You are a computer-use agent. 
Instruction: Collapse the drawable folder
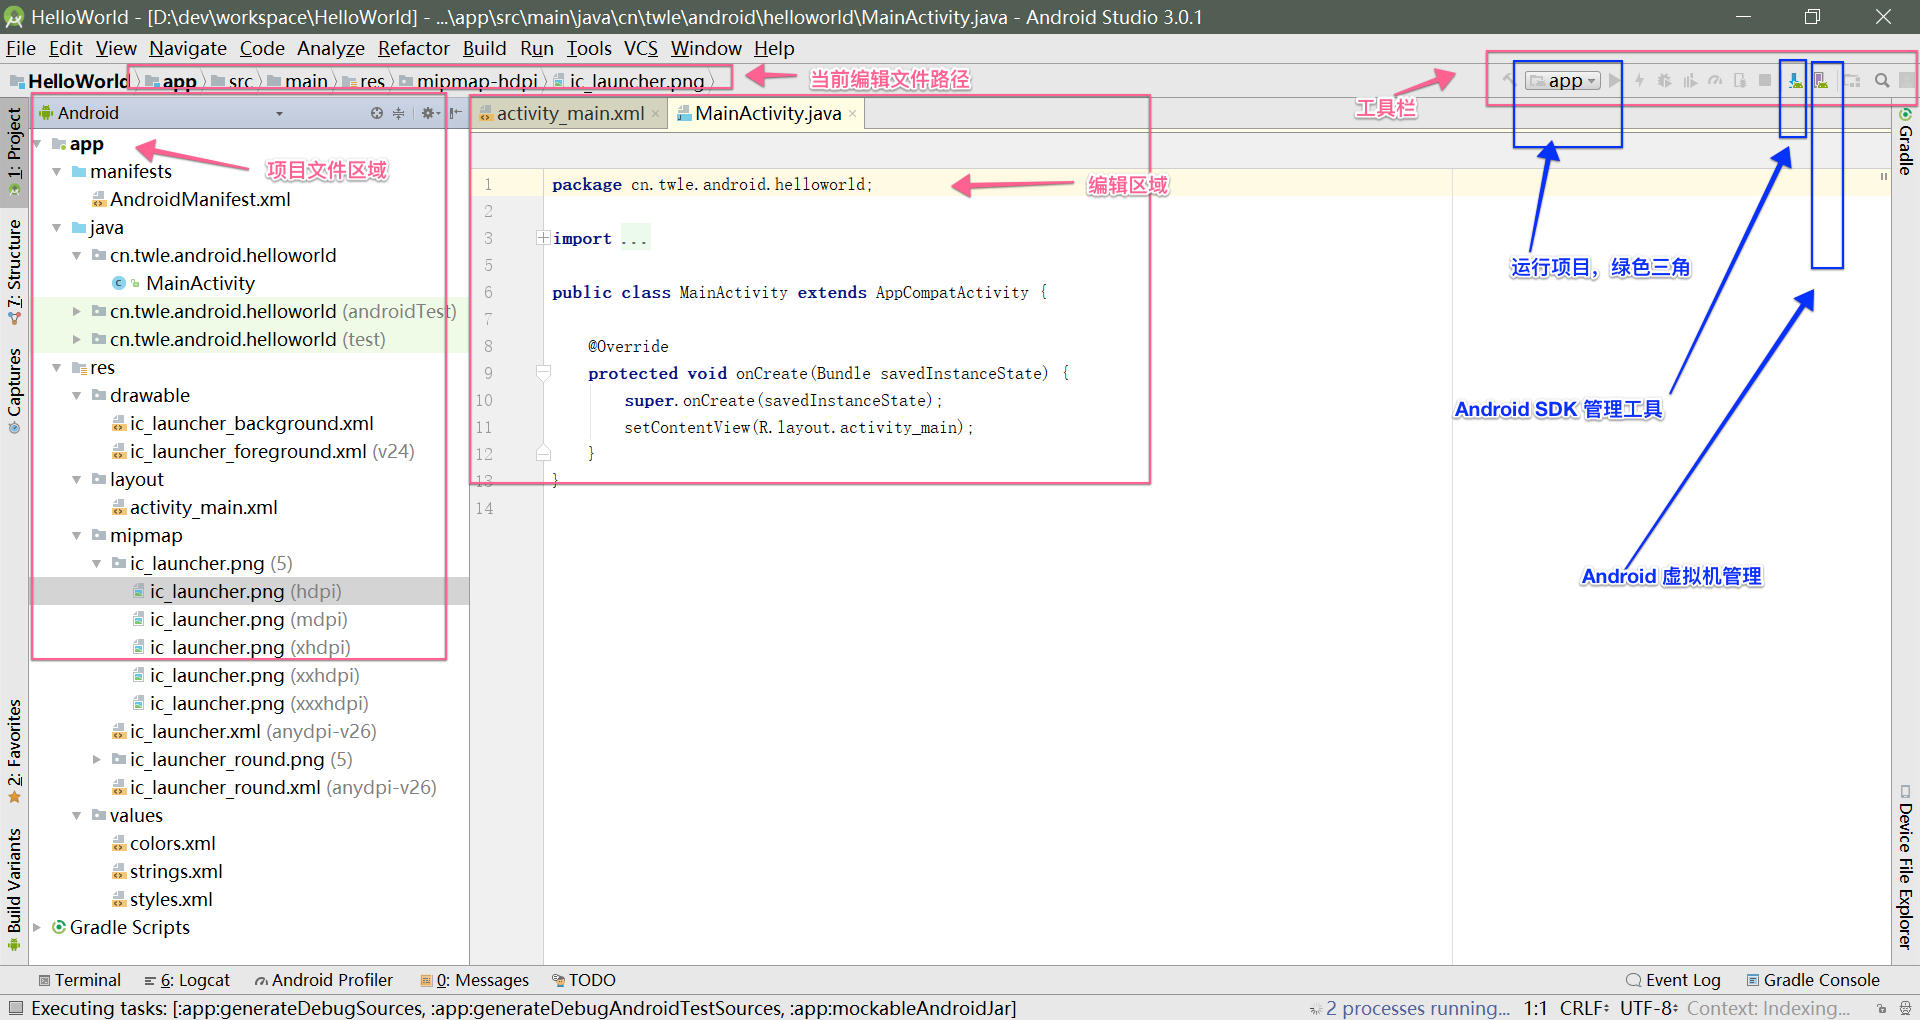(77, 396)
